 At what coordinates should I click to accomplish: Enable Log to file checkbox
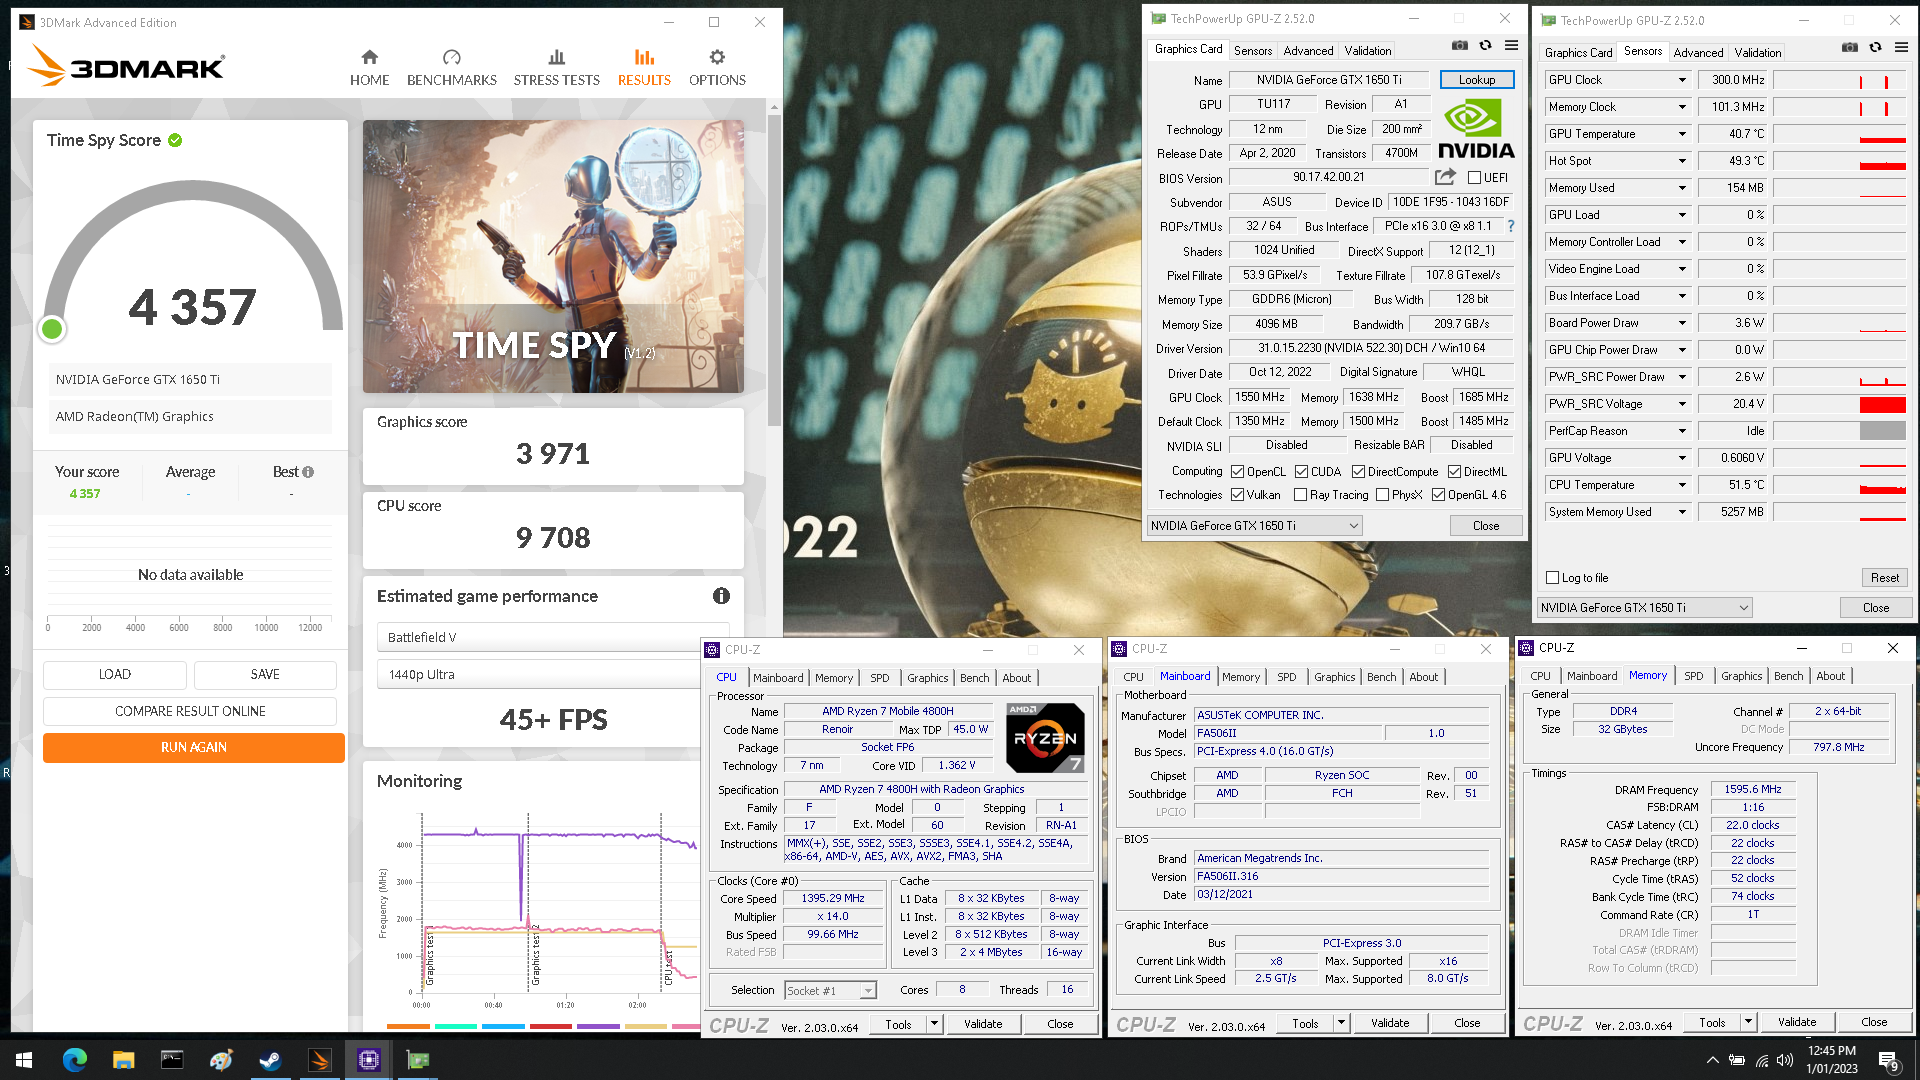pyautogui.click(x=1552, y=578)
